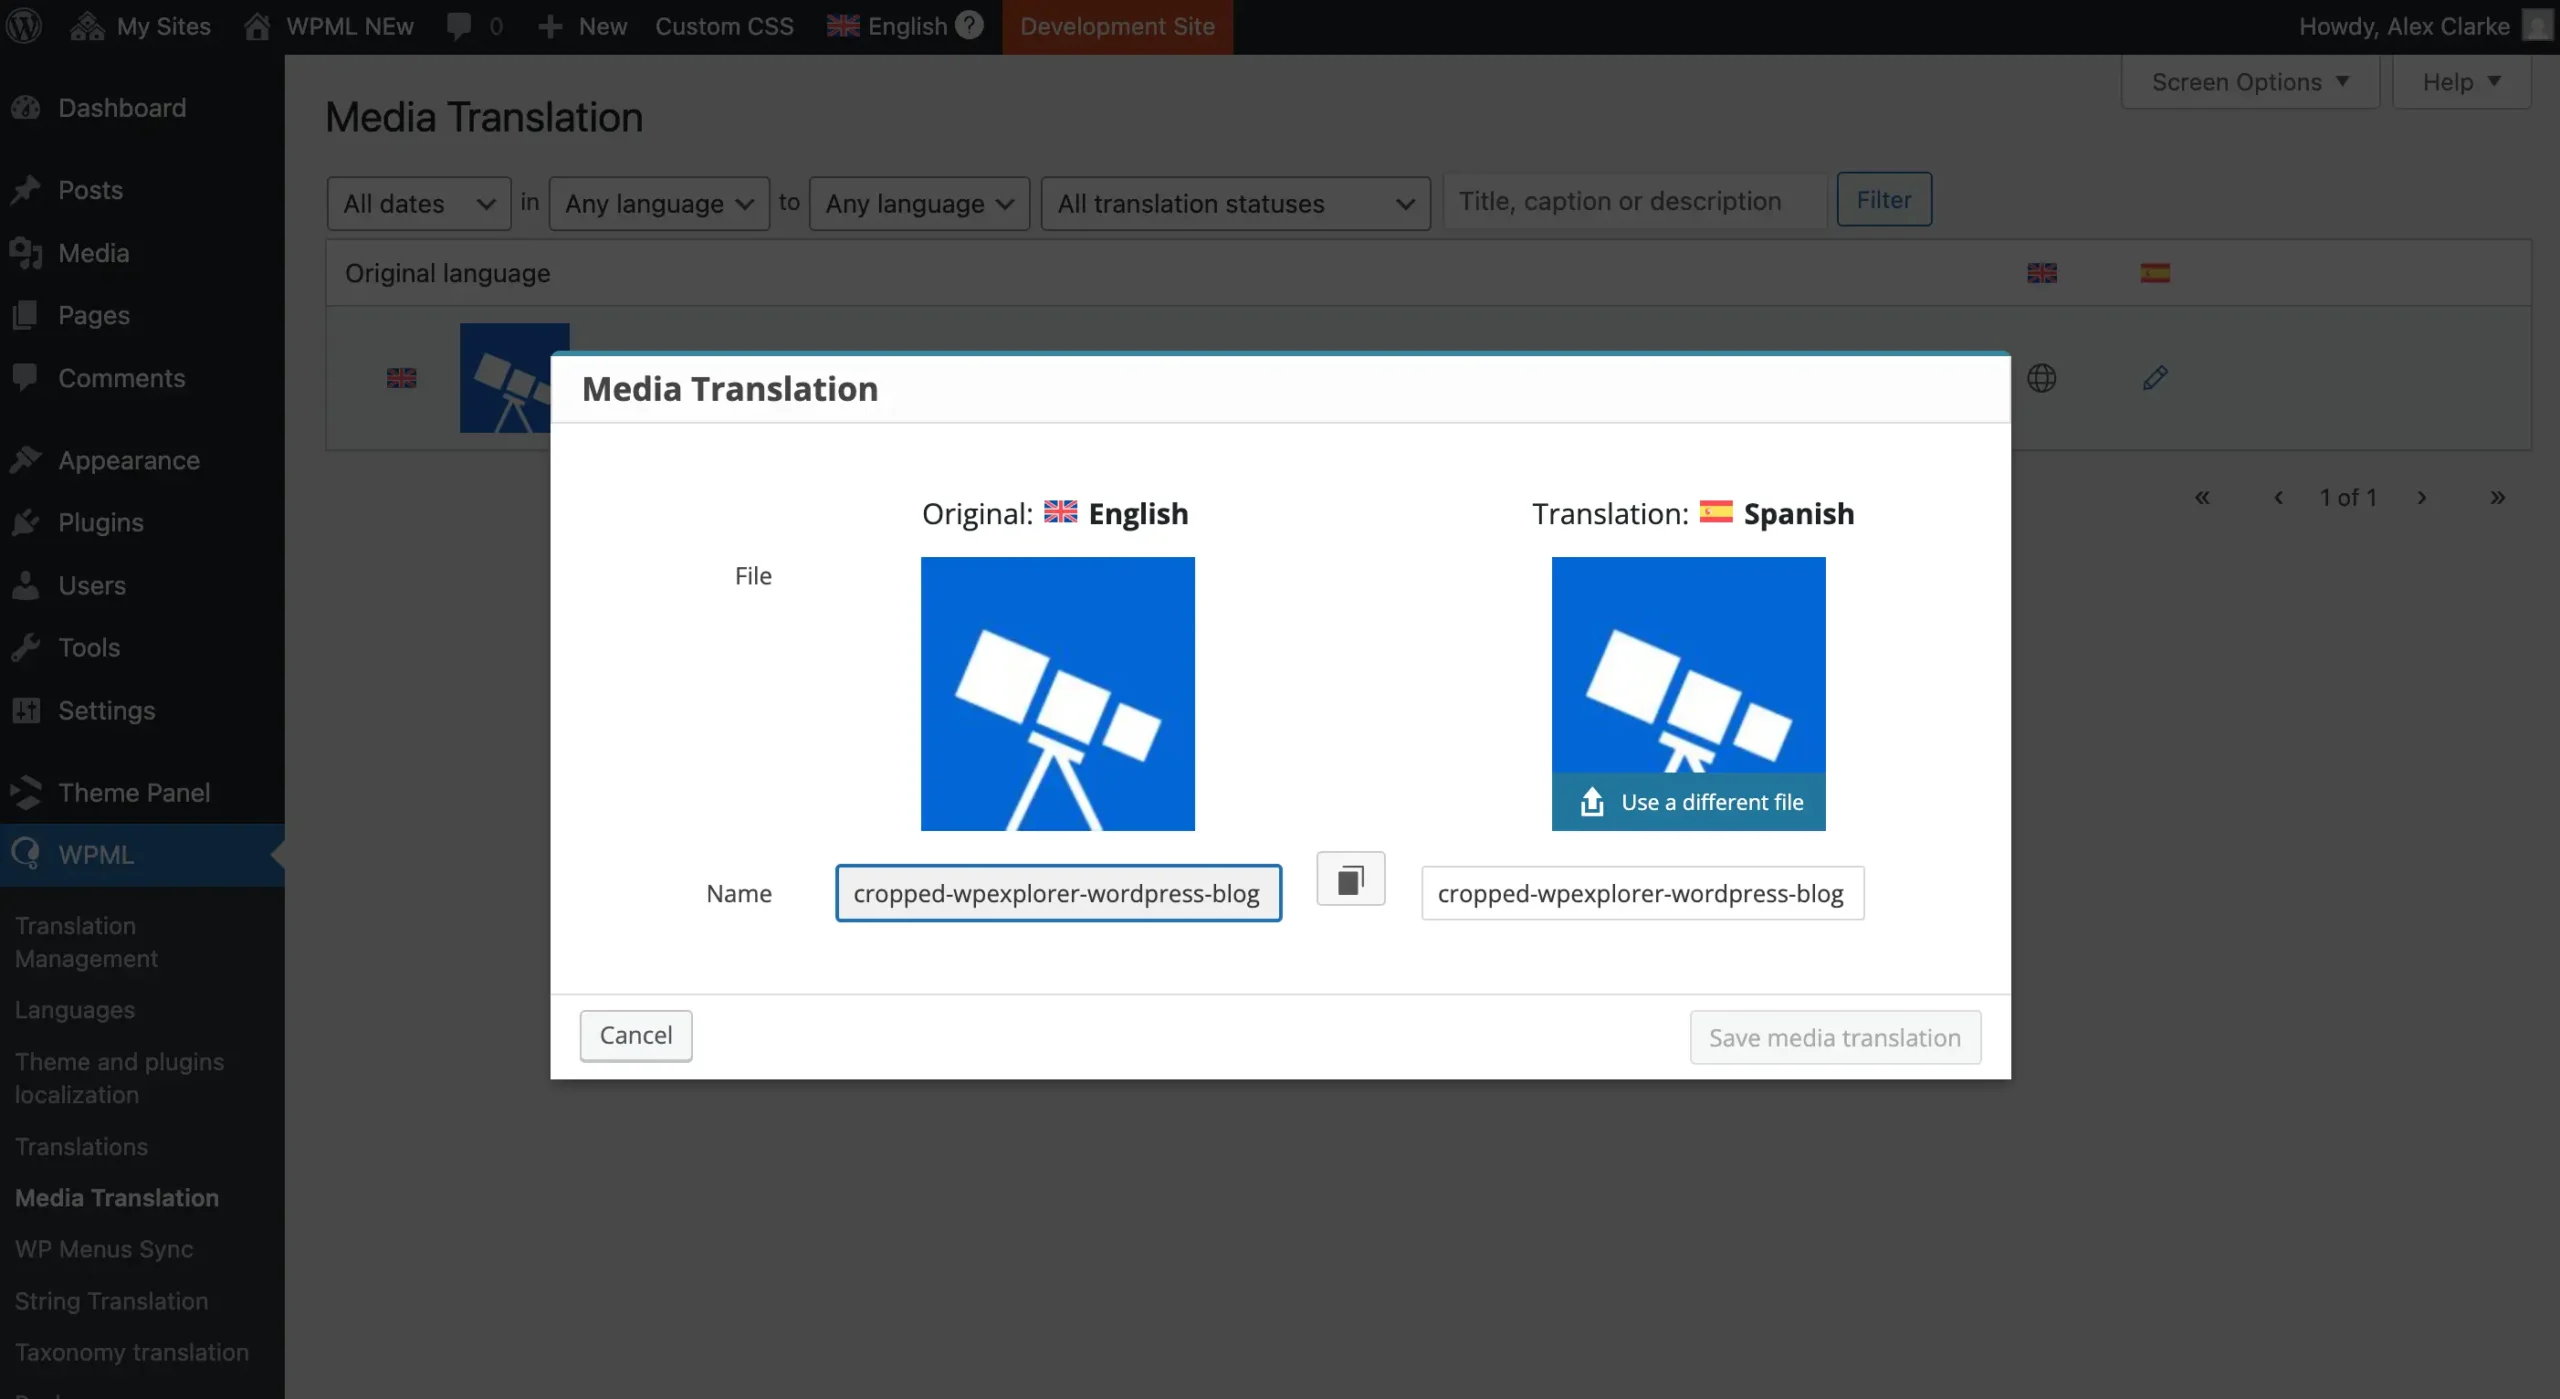Open Settings in sidebar

[x=142, y=710]
